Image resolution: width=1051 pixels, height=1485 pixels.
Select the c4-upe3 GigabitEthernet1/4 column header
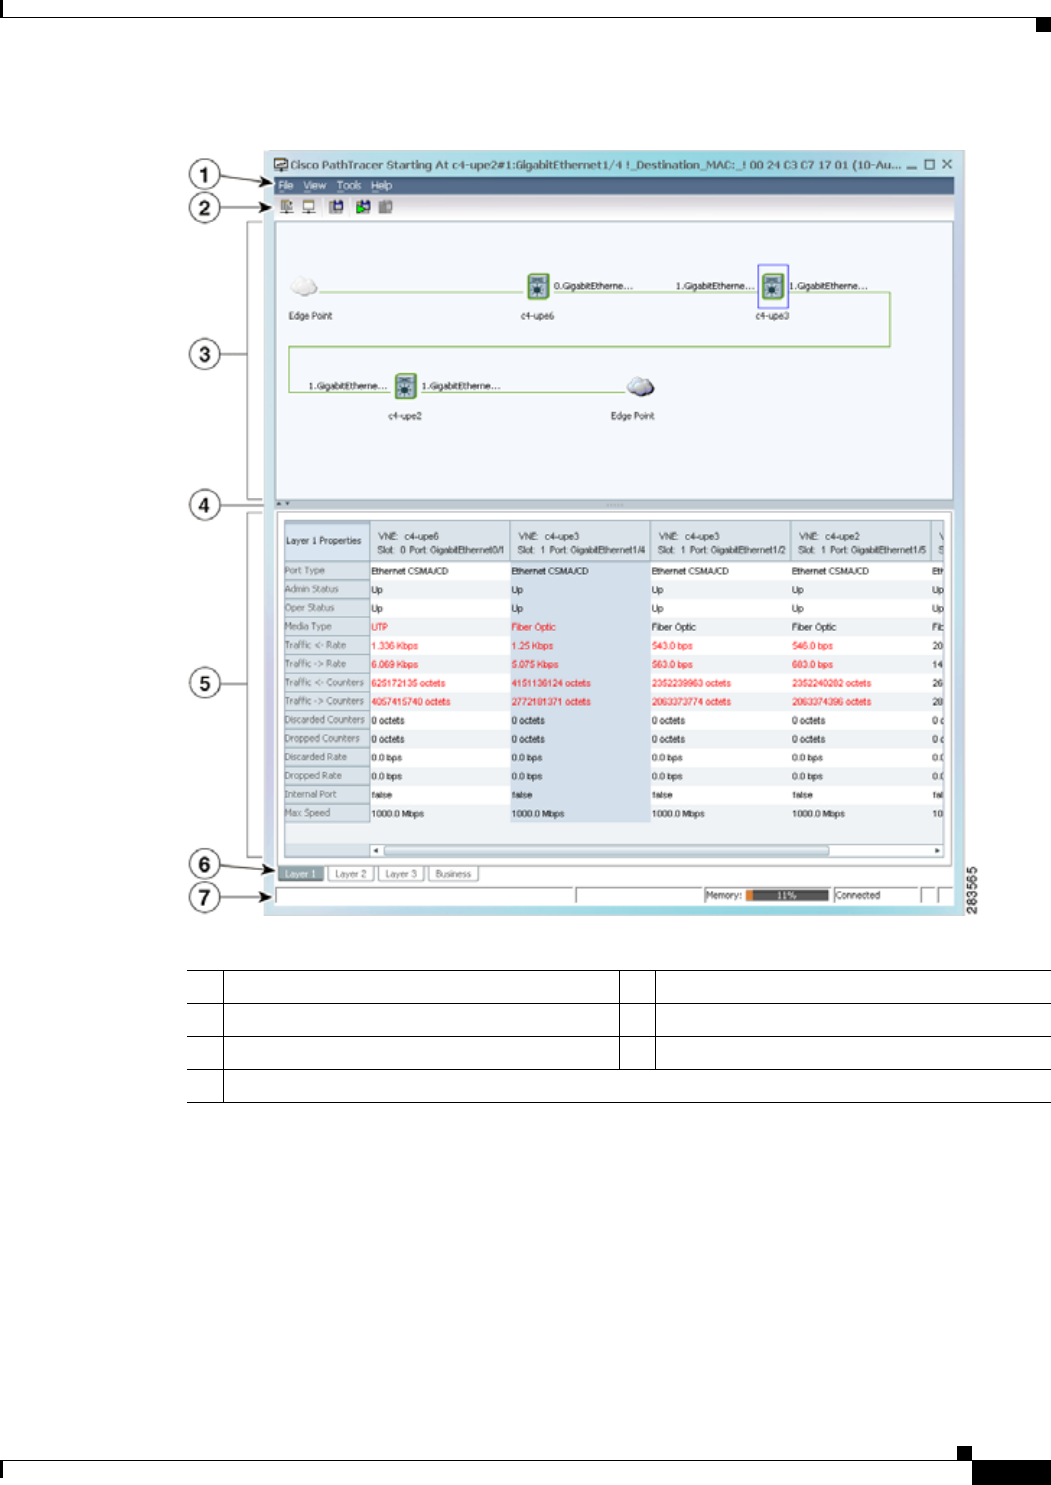[x=580, y=543]
